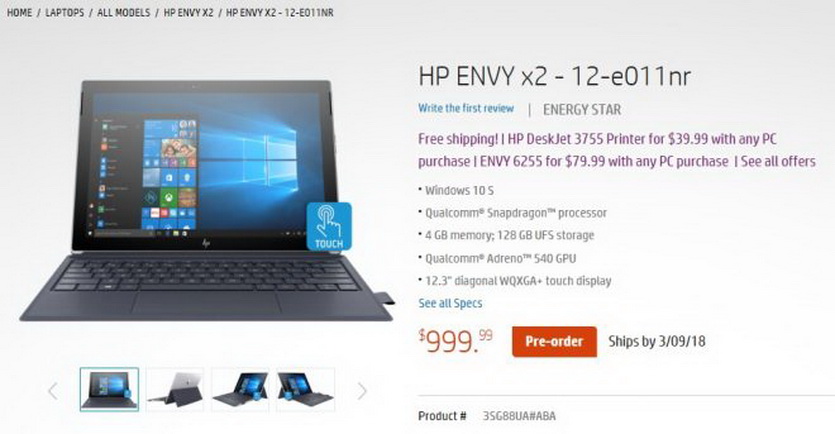Image resolution: width=835 pixels, height=434 pixels.
Task: Click the Pre-order button
Action: pos(554,341)
